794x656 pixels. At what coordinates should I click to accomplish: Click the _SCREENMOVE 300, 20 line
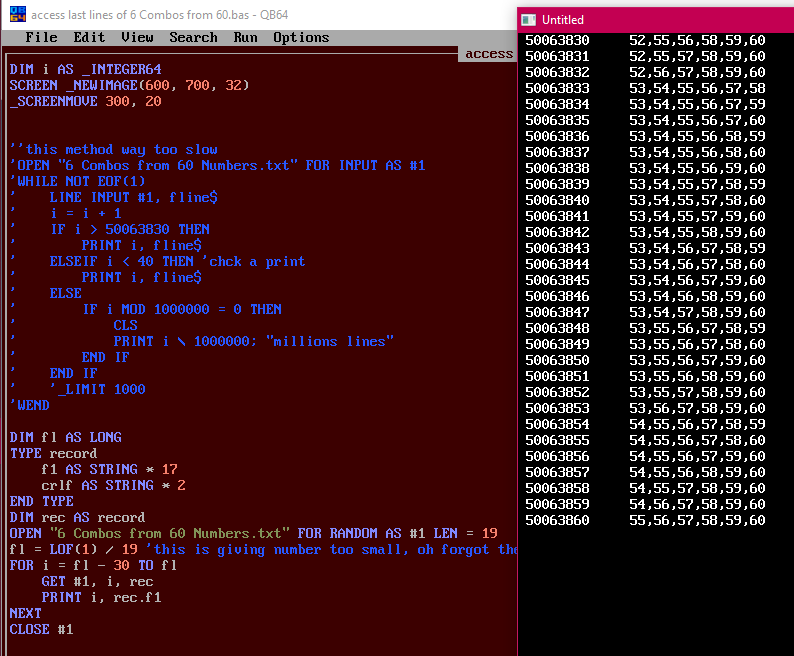(86, 101)
